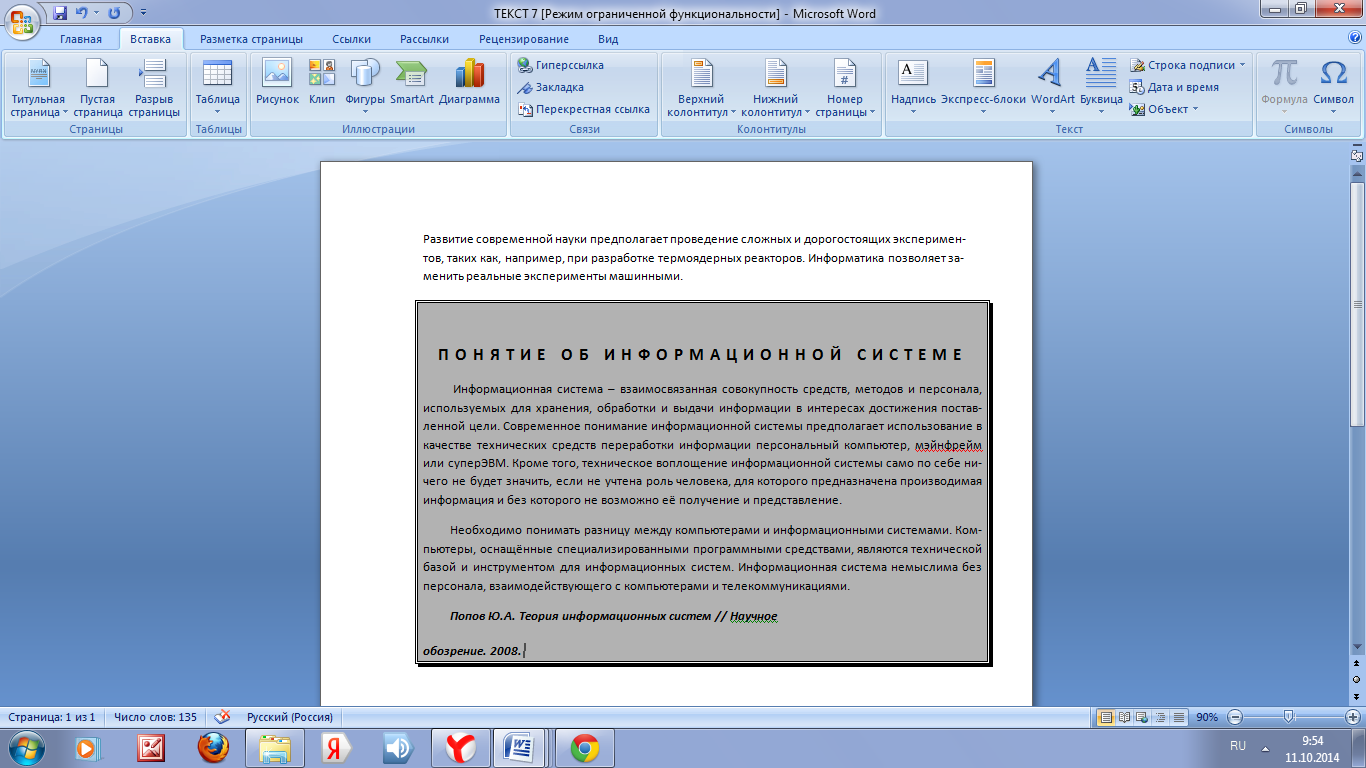1366x768 pixels.
Task: Switch to the Рецензирование tab
Action: [524, 39]
